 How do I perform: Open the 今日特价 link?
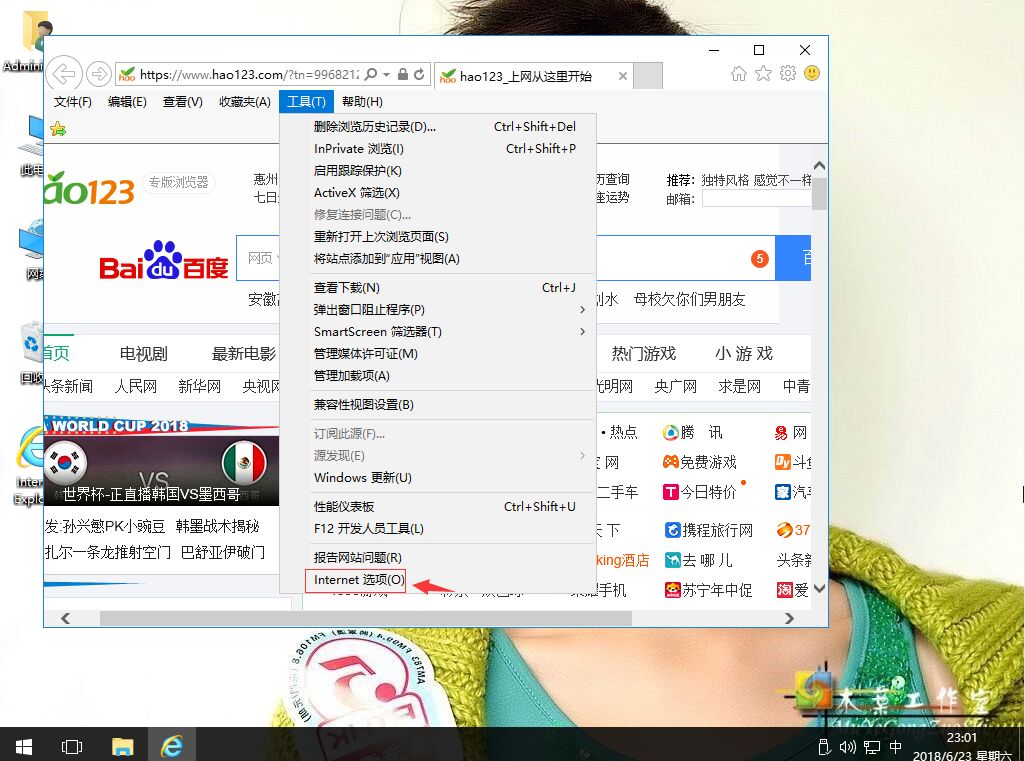click(x=700, y=492)
